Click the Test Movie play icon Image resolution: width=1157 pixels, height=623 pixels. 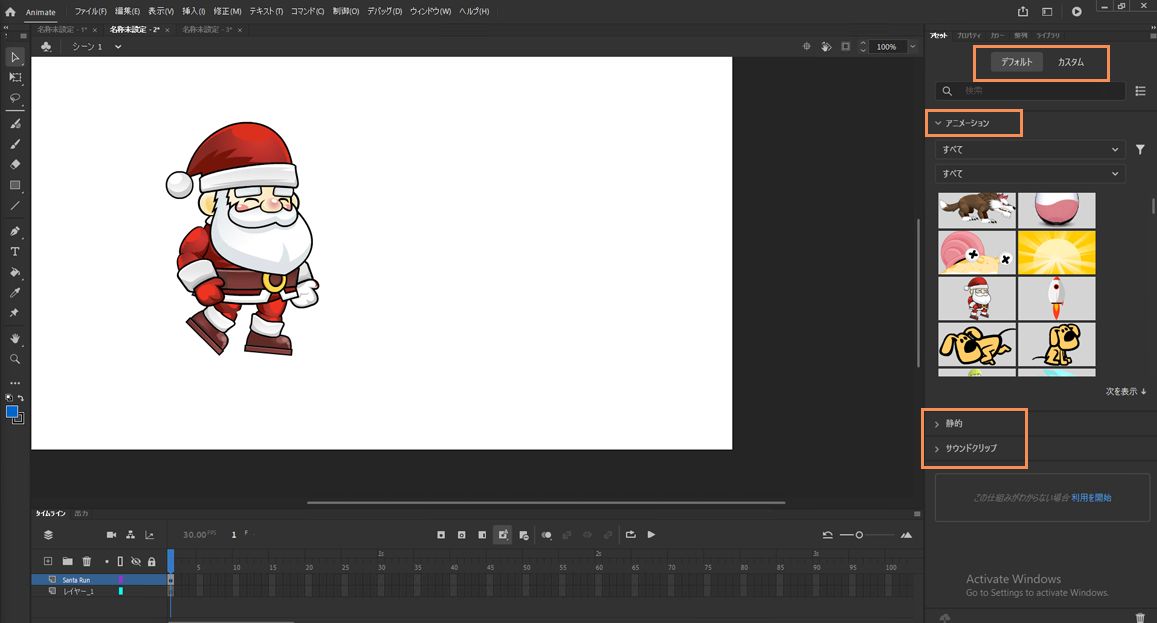1077,11
